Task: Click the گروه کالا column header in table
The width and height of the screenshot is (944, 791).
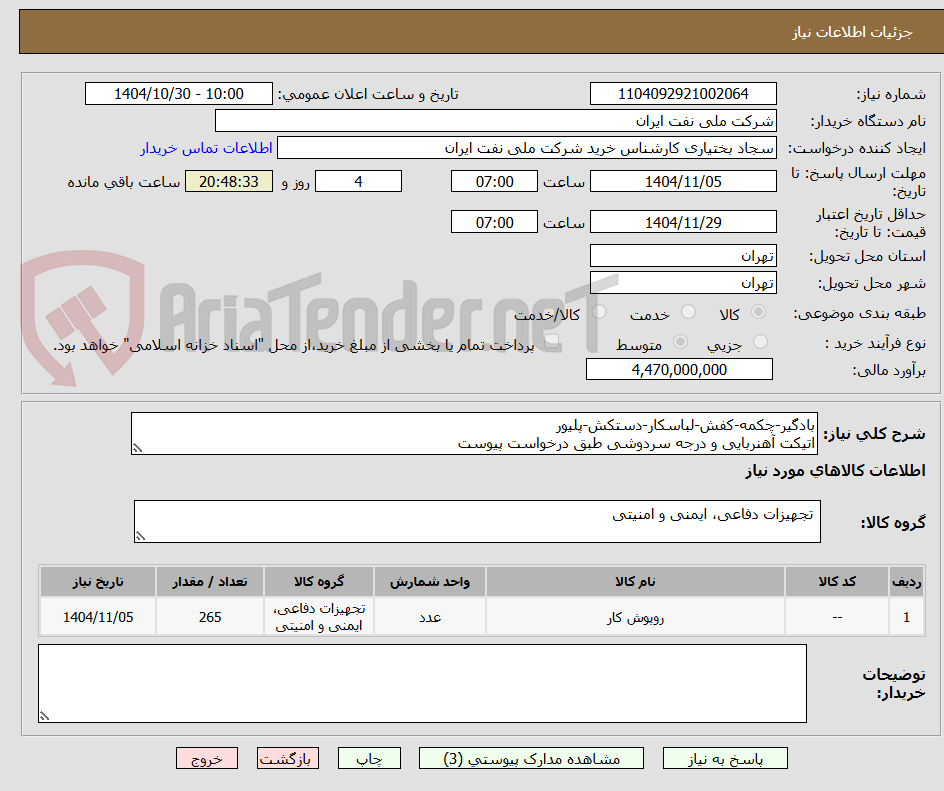Action: pyautogui.click(x=319, y=582)
